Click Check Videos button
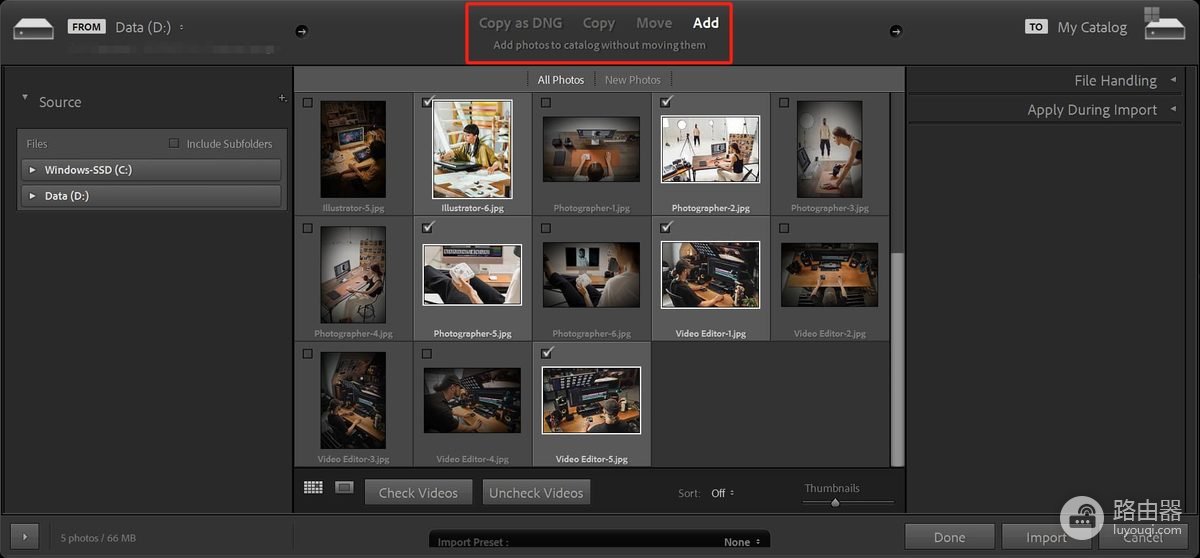This screenshot has height=558, width=1200. 418,492
